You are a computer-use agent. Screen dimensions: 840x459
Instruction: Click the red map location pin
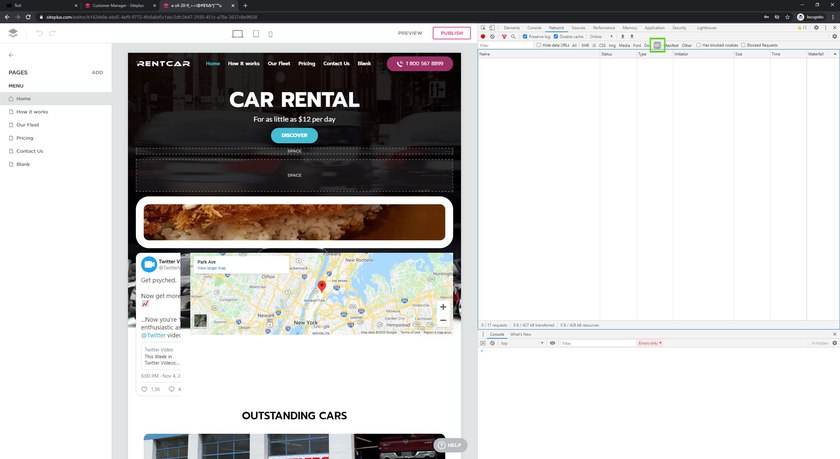(321, 286)
